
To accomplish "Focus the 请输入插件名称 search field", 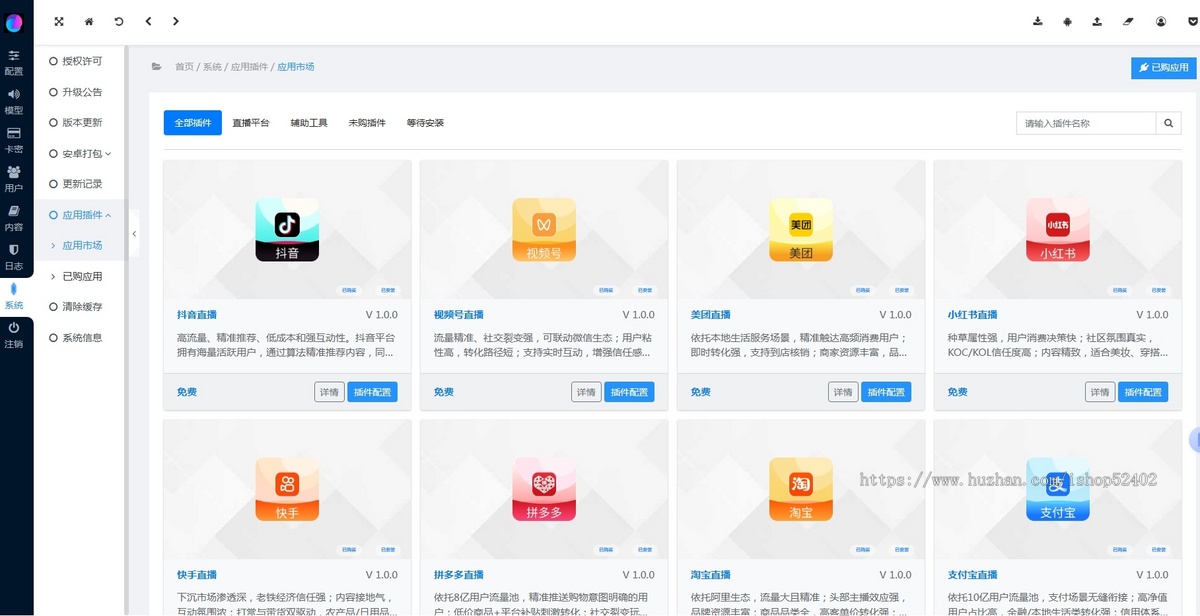I will pos(1086,124).
